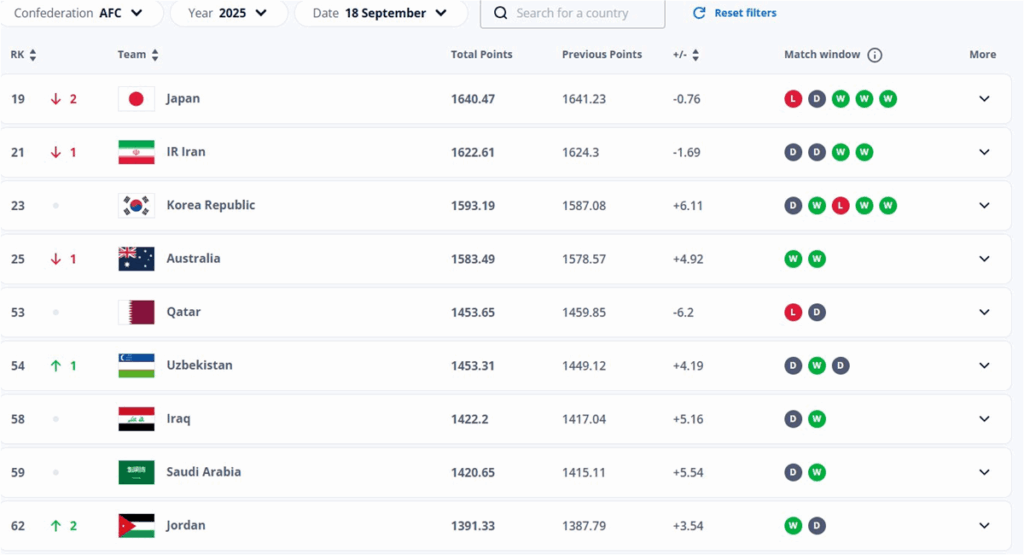This screenshot has width=1024, height=555.
Task: Open the Year 2025 dropdown
Action: 229,13
